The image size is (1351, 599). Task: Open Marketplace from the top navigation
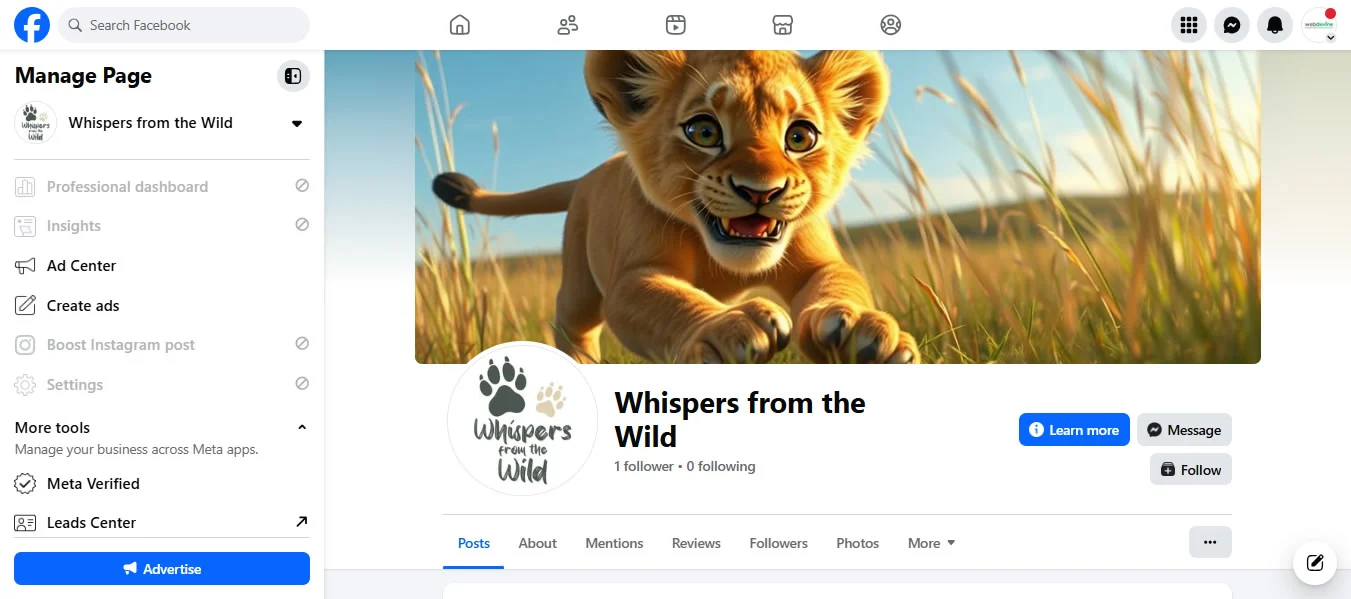782,25
